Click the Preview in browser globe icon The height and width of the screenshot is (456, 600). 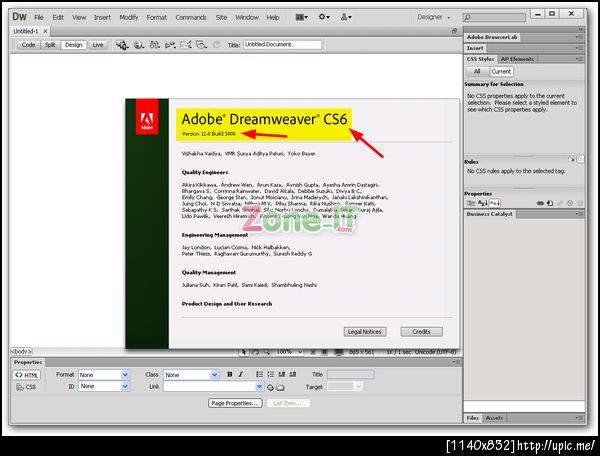point(139,45)
